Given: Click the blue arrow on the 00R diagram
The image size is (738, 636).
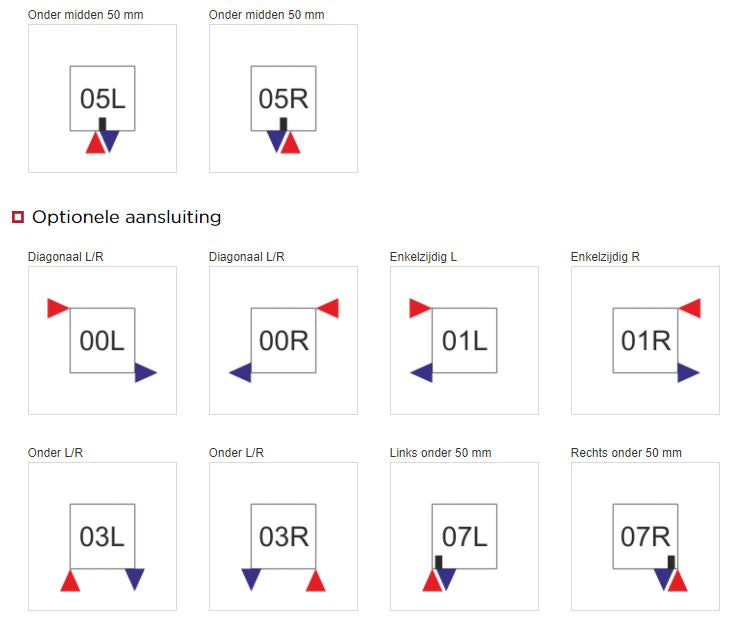Looking at the screenshot, I should tap(241, 373).
